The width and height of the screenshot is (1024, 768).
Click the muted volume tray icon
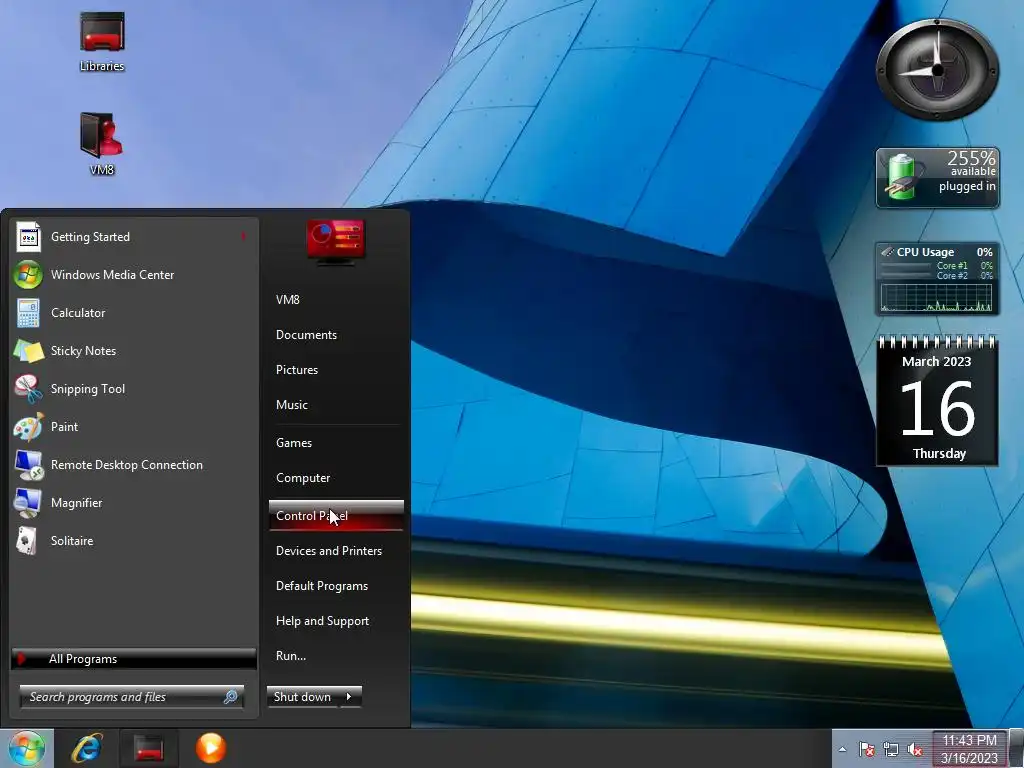click(x=915, y=750)
